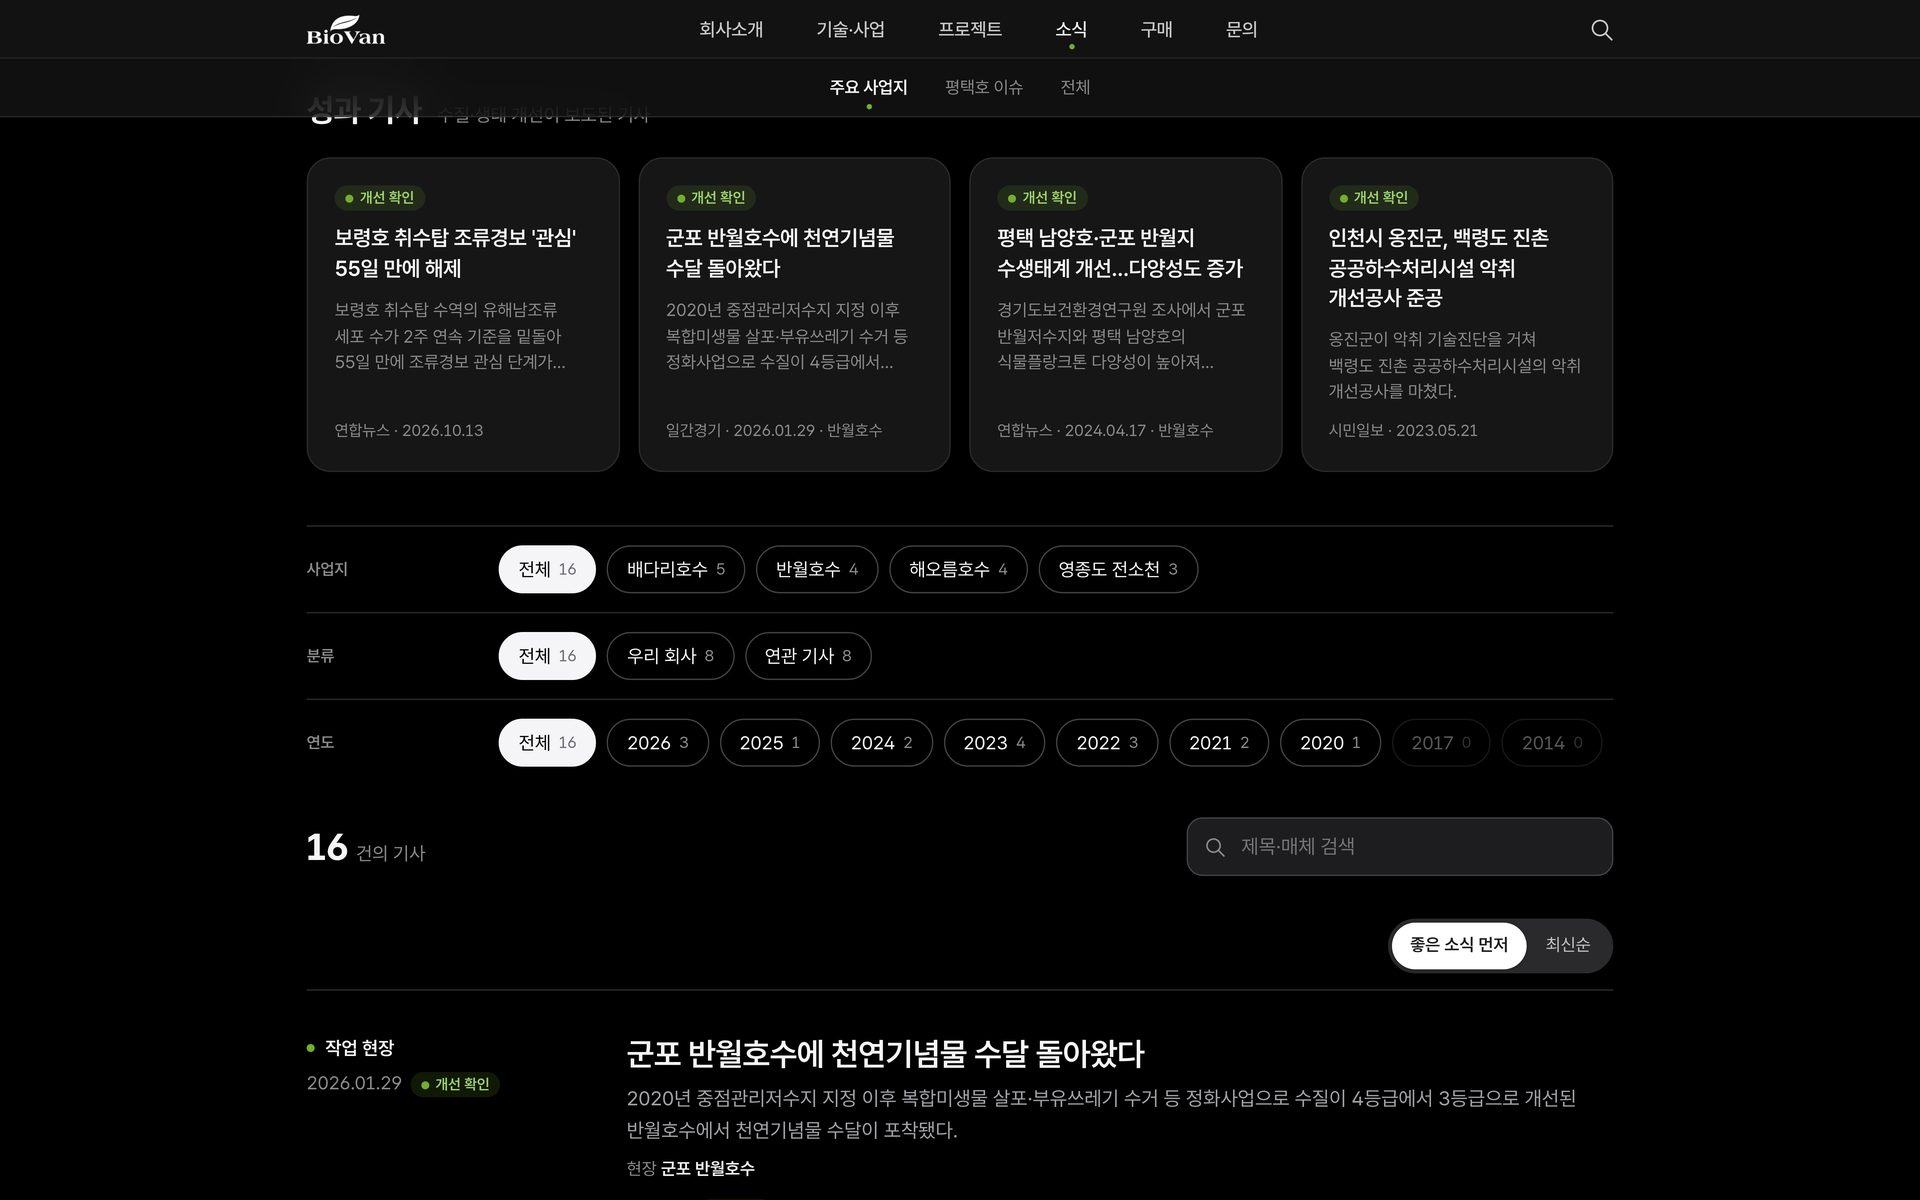
Task: Open site search magnifier icon
Action: click(x=1601, y=30)
